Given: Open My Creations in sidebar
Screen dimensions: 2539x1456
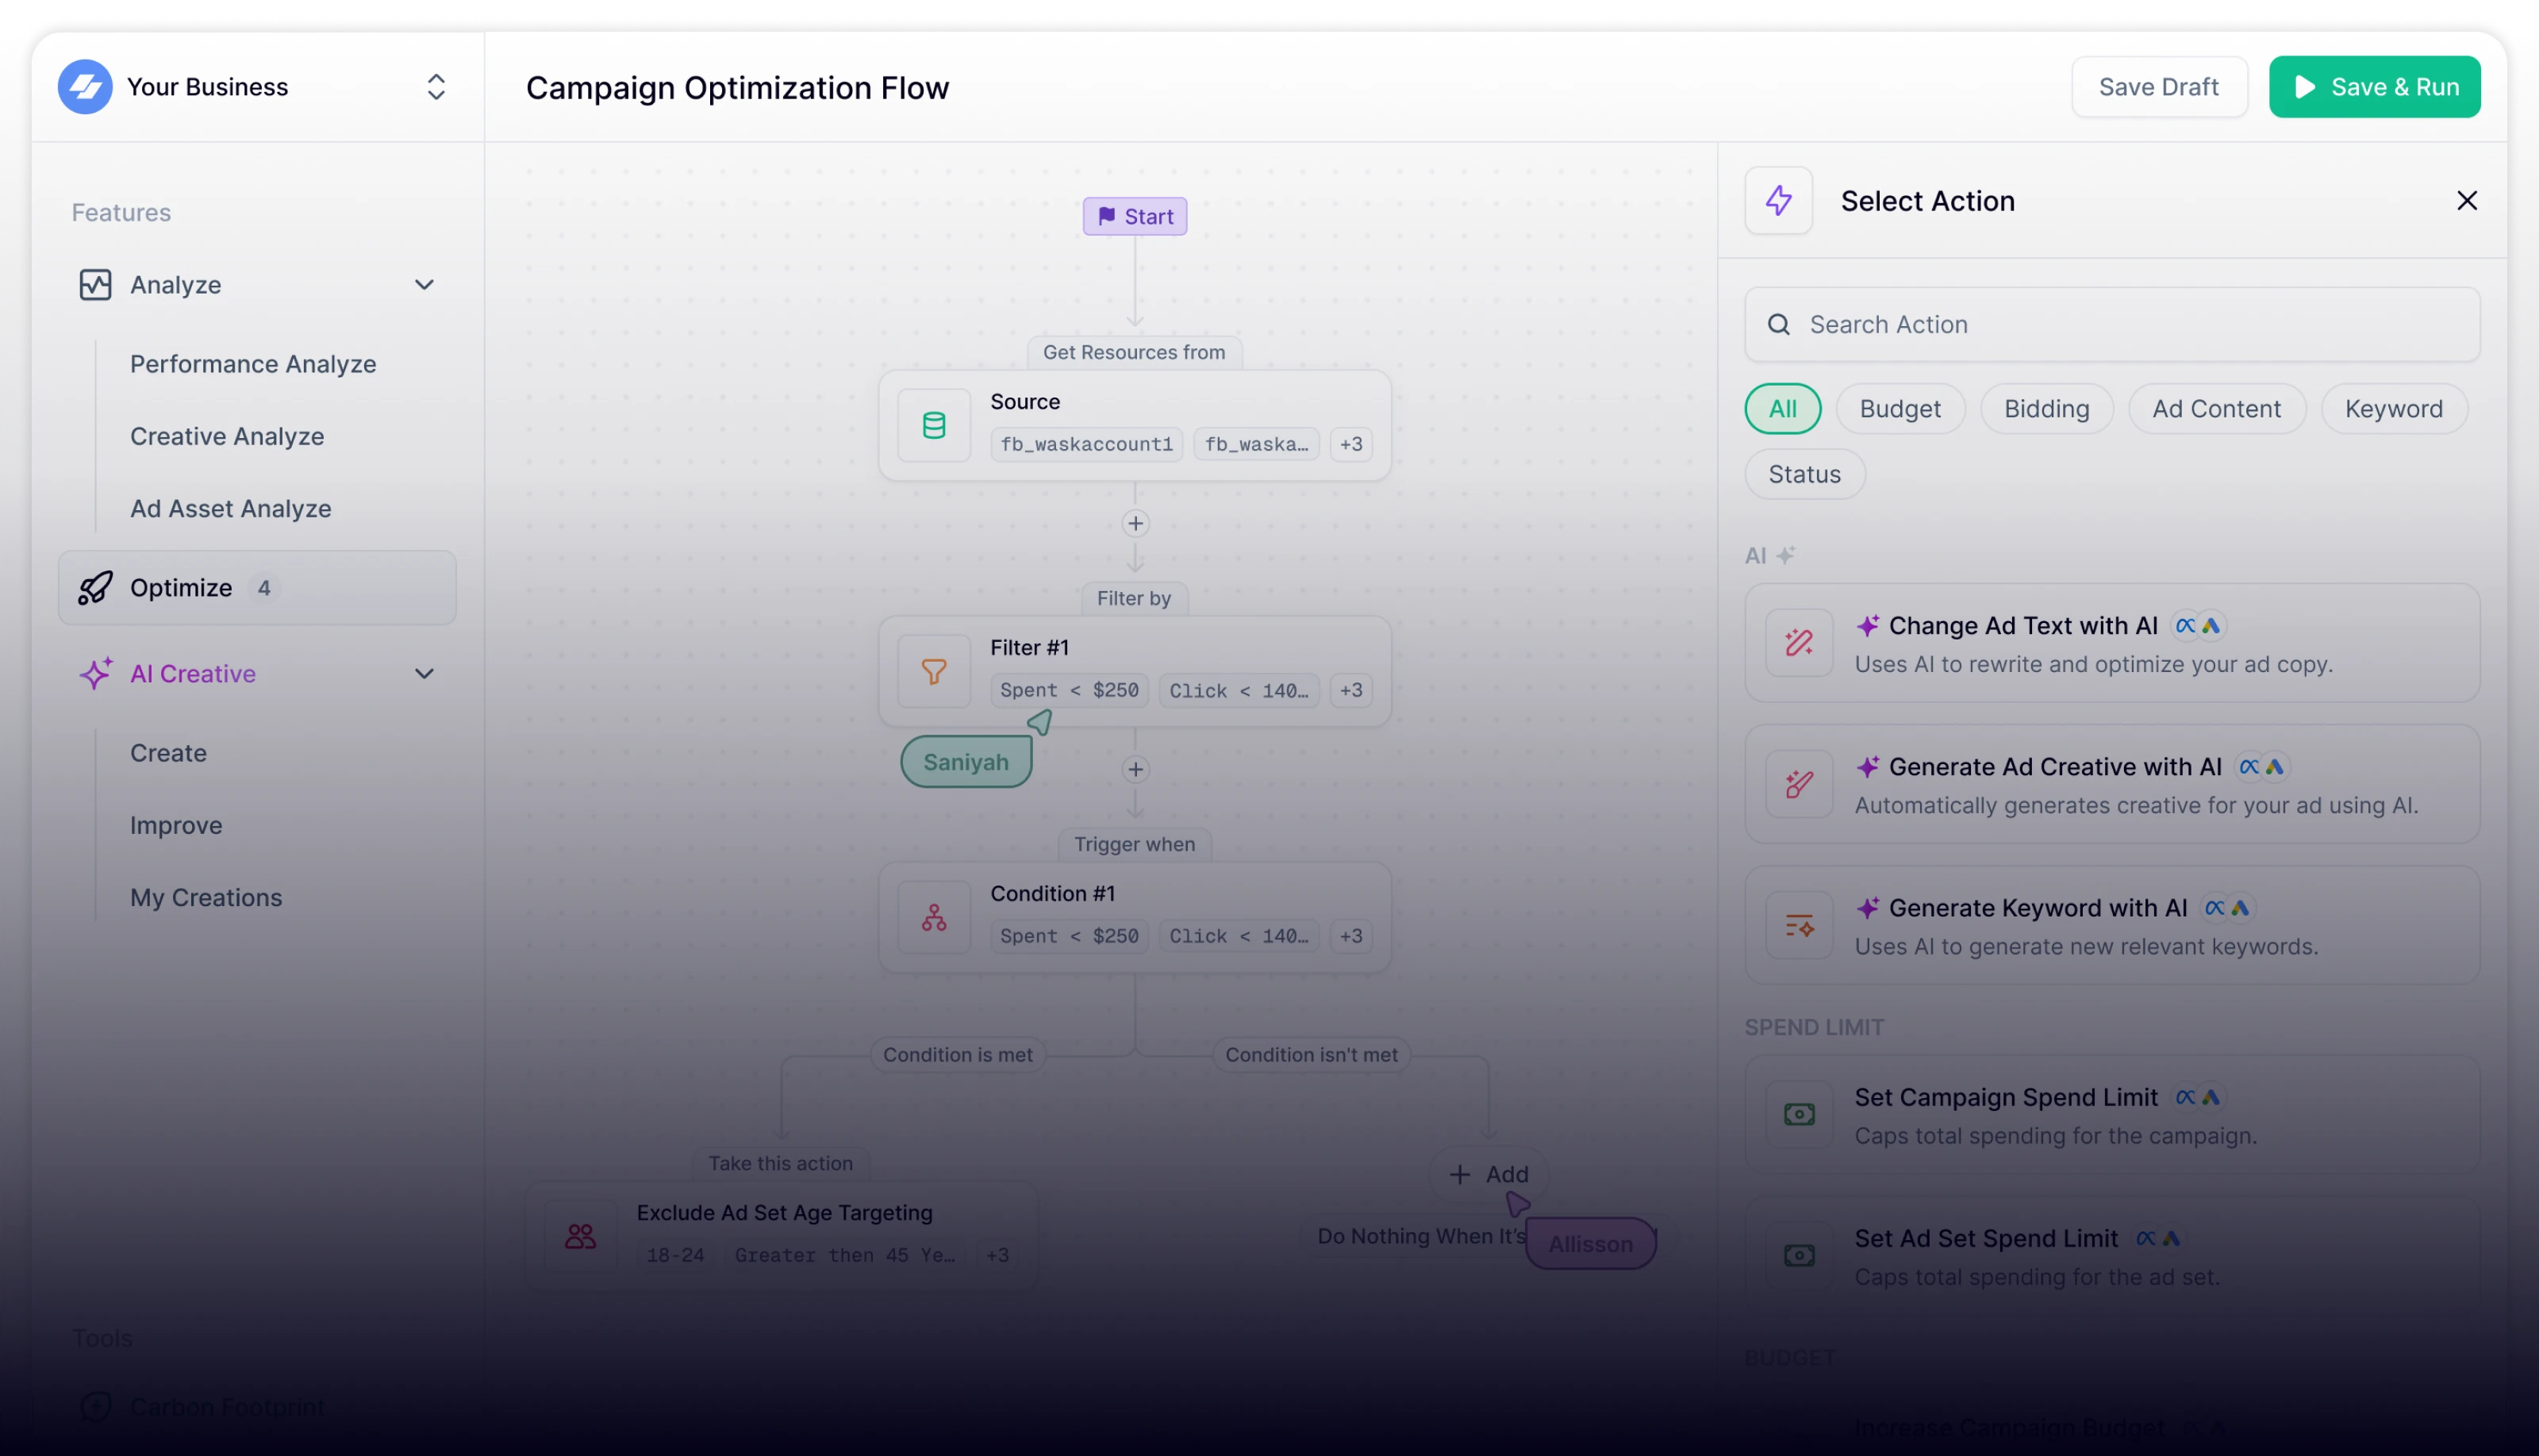Looking at the screenshot, I should [206, 897].
